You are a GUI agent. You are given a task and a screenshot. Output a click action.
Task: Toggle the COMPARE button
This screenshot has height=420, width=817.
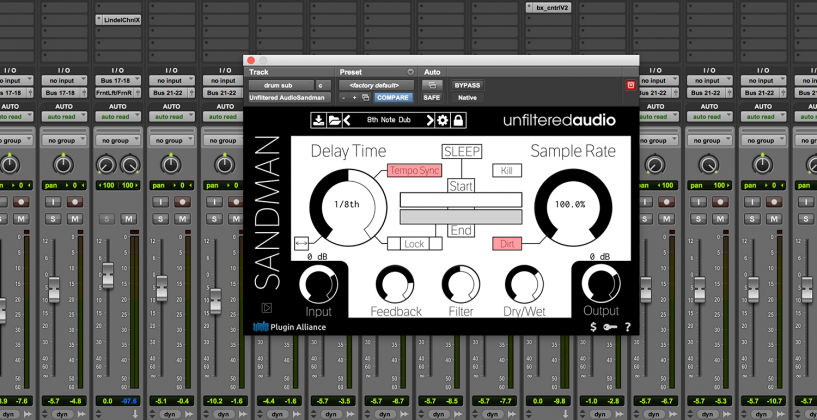pos(393,97)
